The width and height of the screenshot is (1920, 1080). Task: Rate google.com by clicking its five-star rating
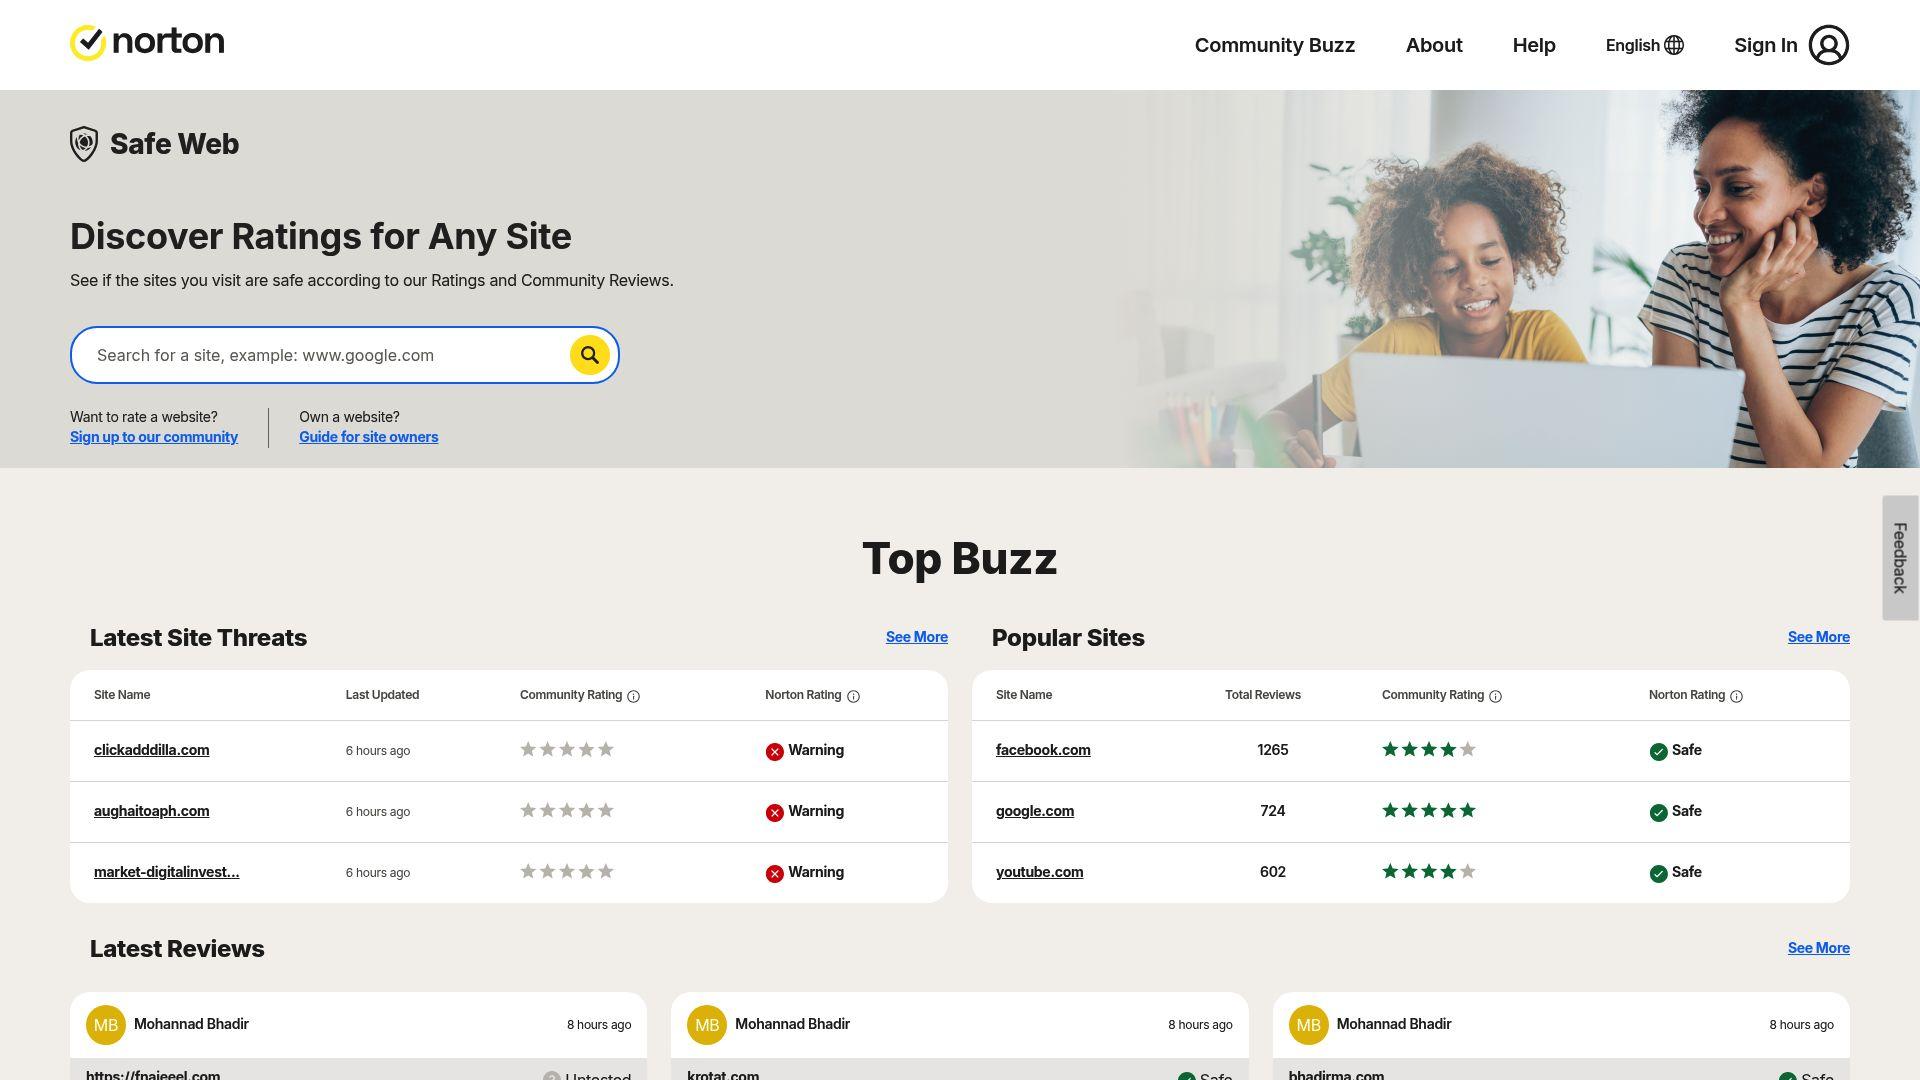pyautogui.click(x=1428, y=810)
